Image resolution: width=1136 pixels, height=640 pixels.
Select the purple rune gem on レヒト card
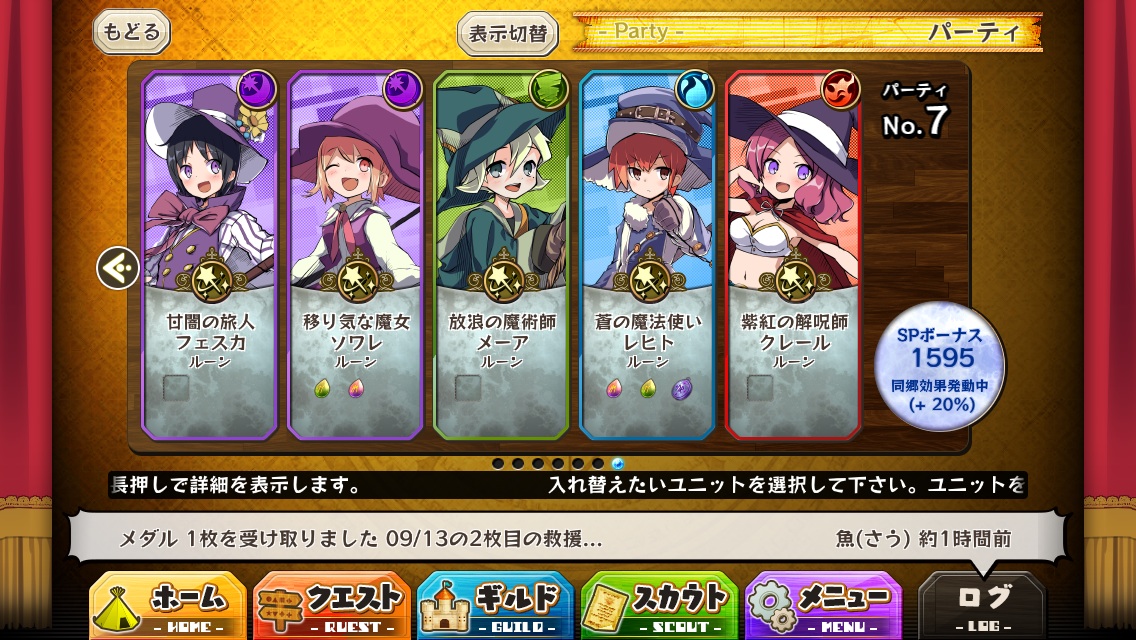pos(681,389)
